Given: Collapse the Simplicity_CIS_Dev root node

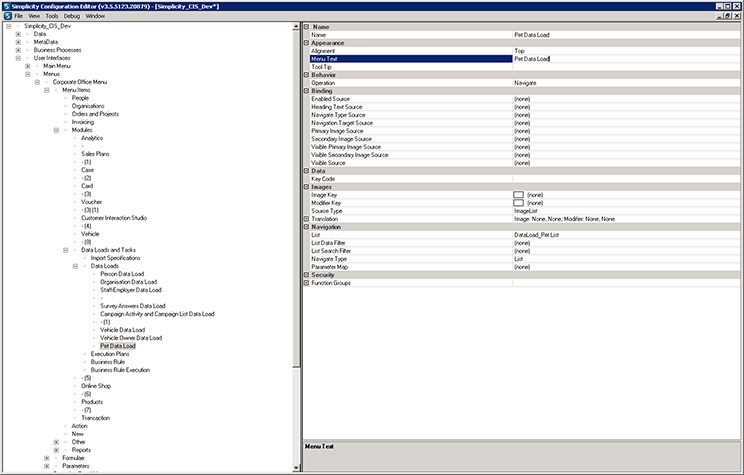Looking at the screenshot, I should (9, 26).
